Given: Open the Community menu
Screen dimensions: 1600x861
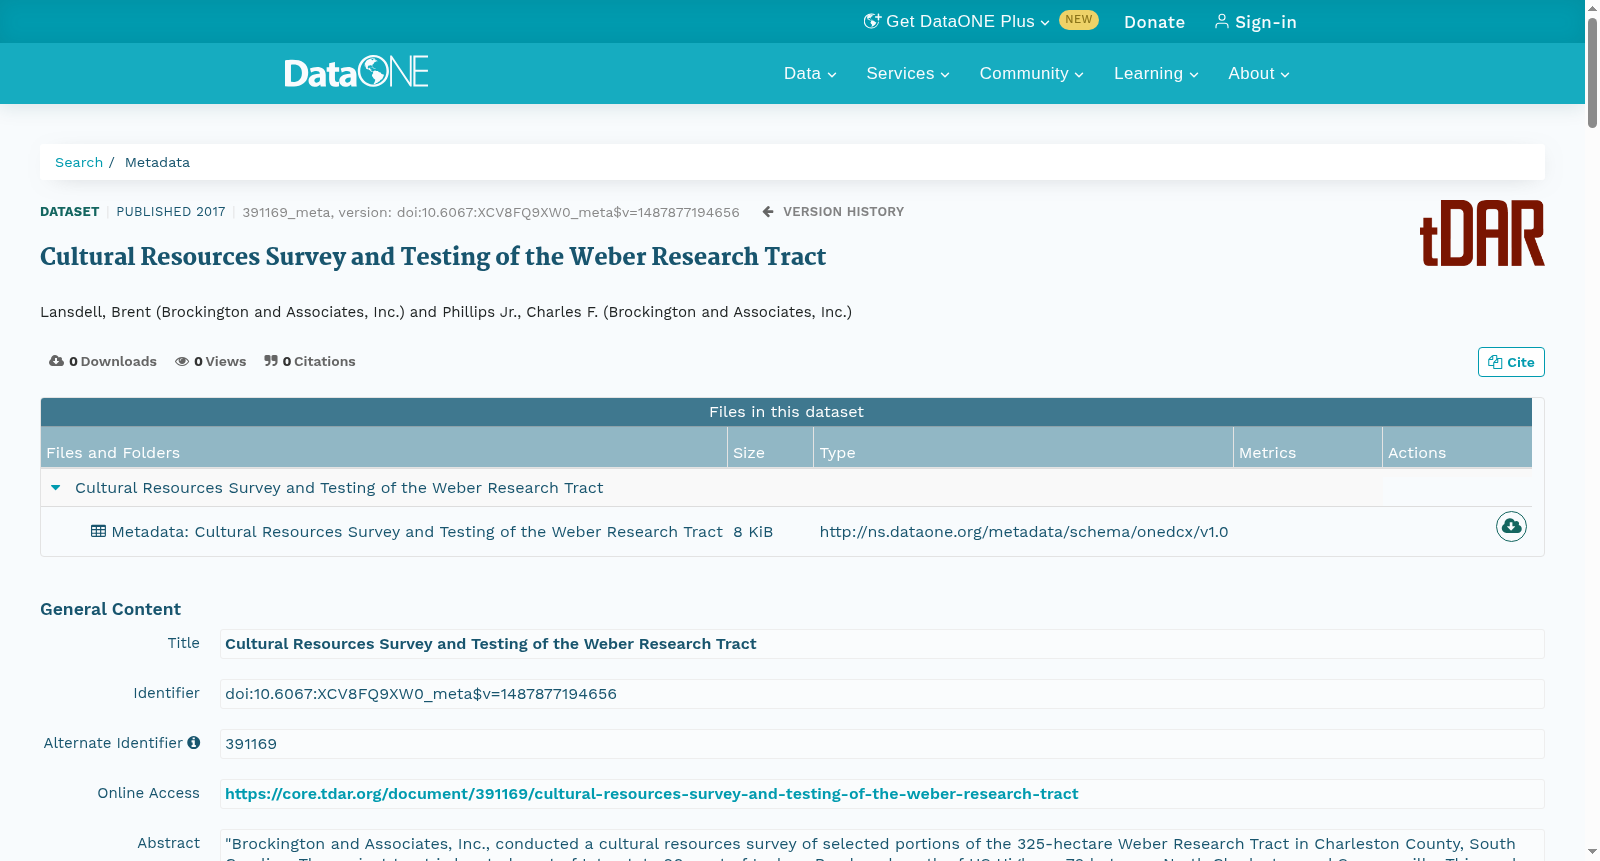Looking at the screenshot, I should [1031, 73].
